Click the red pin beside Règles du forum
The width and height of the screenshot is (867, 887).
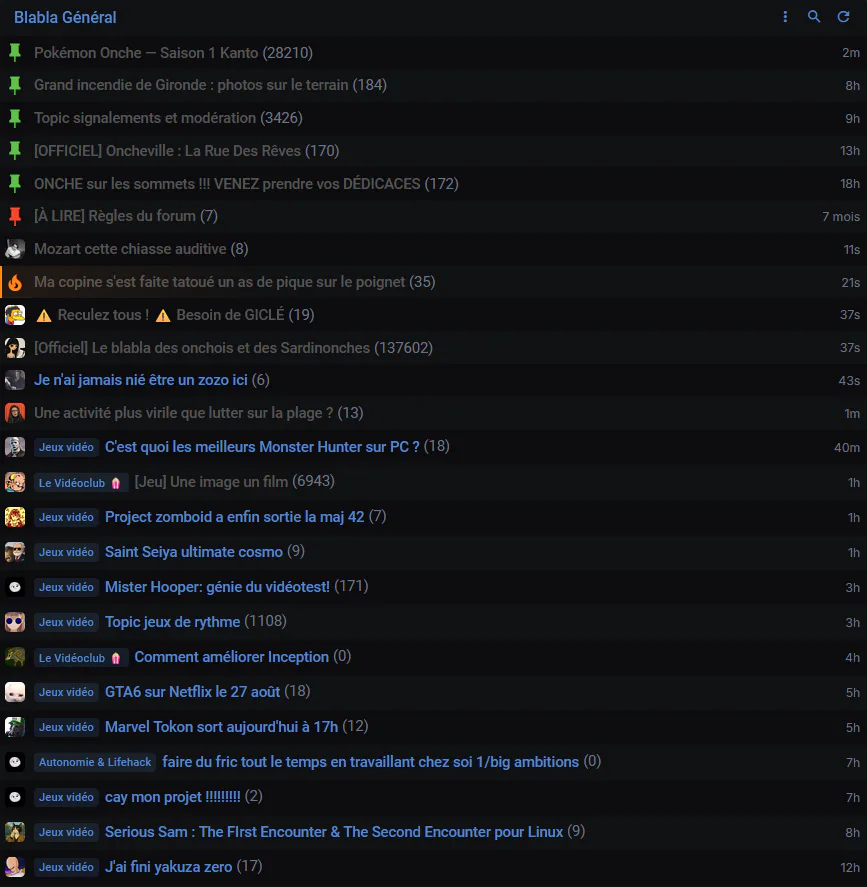[15, 216]
